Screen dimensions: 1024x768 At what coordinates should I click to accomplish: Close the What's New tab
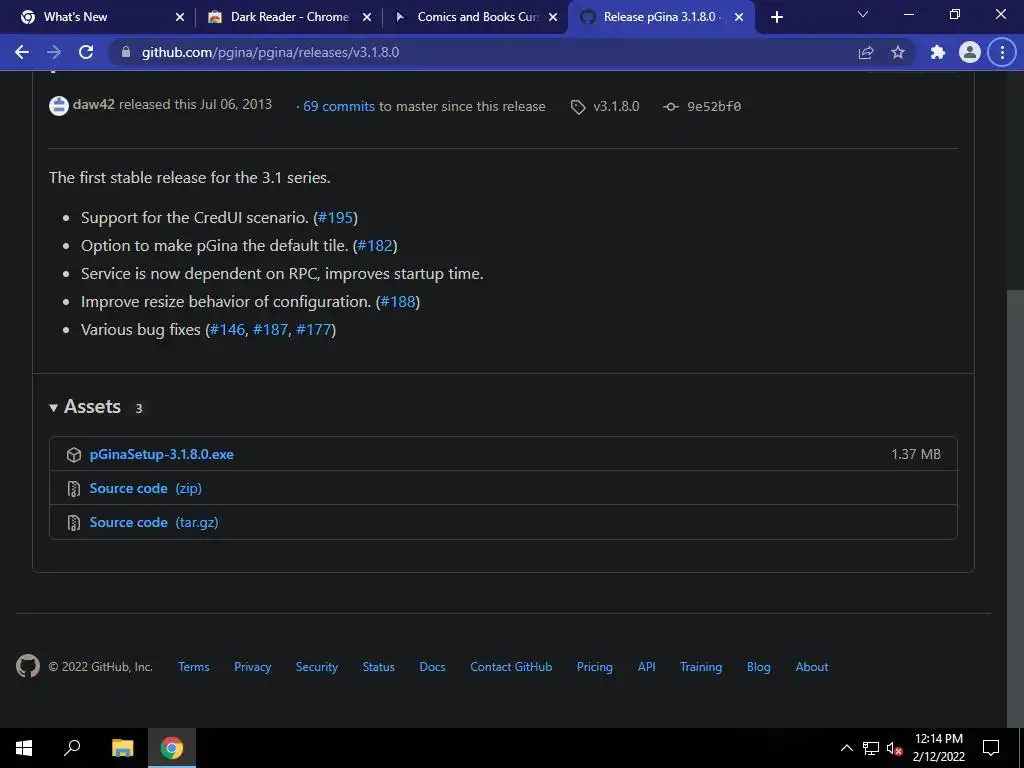tap(180, 18)
